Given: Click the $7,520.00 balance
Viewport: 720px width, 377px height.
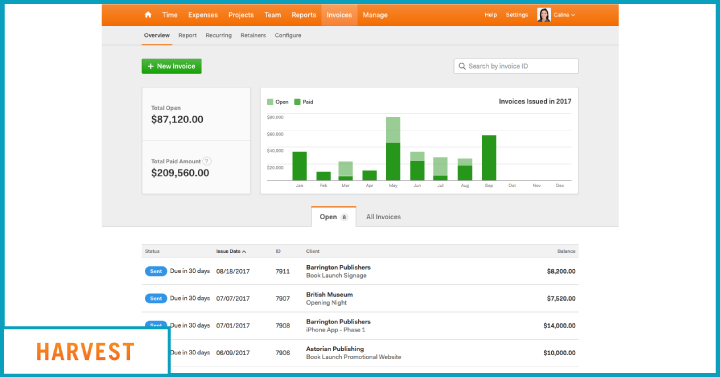Looking at the screenshot, I should point(561,298).
